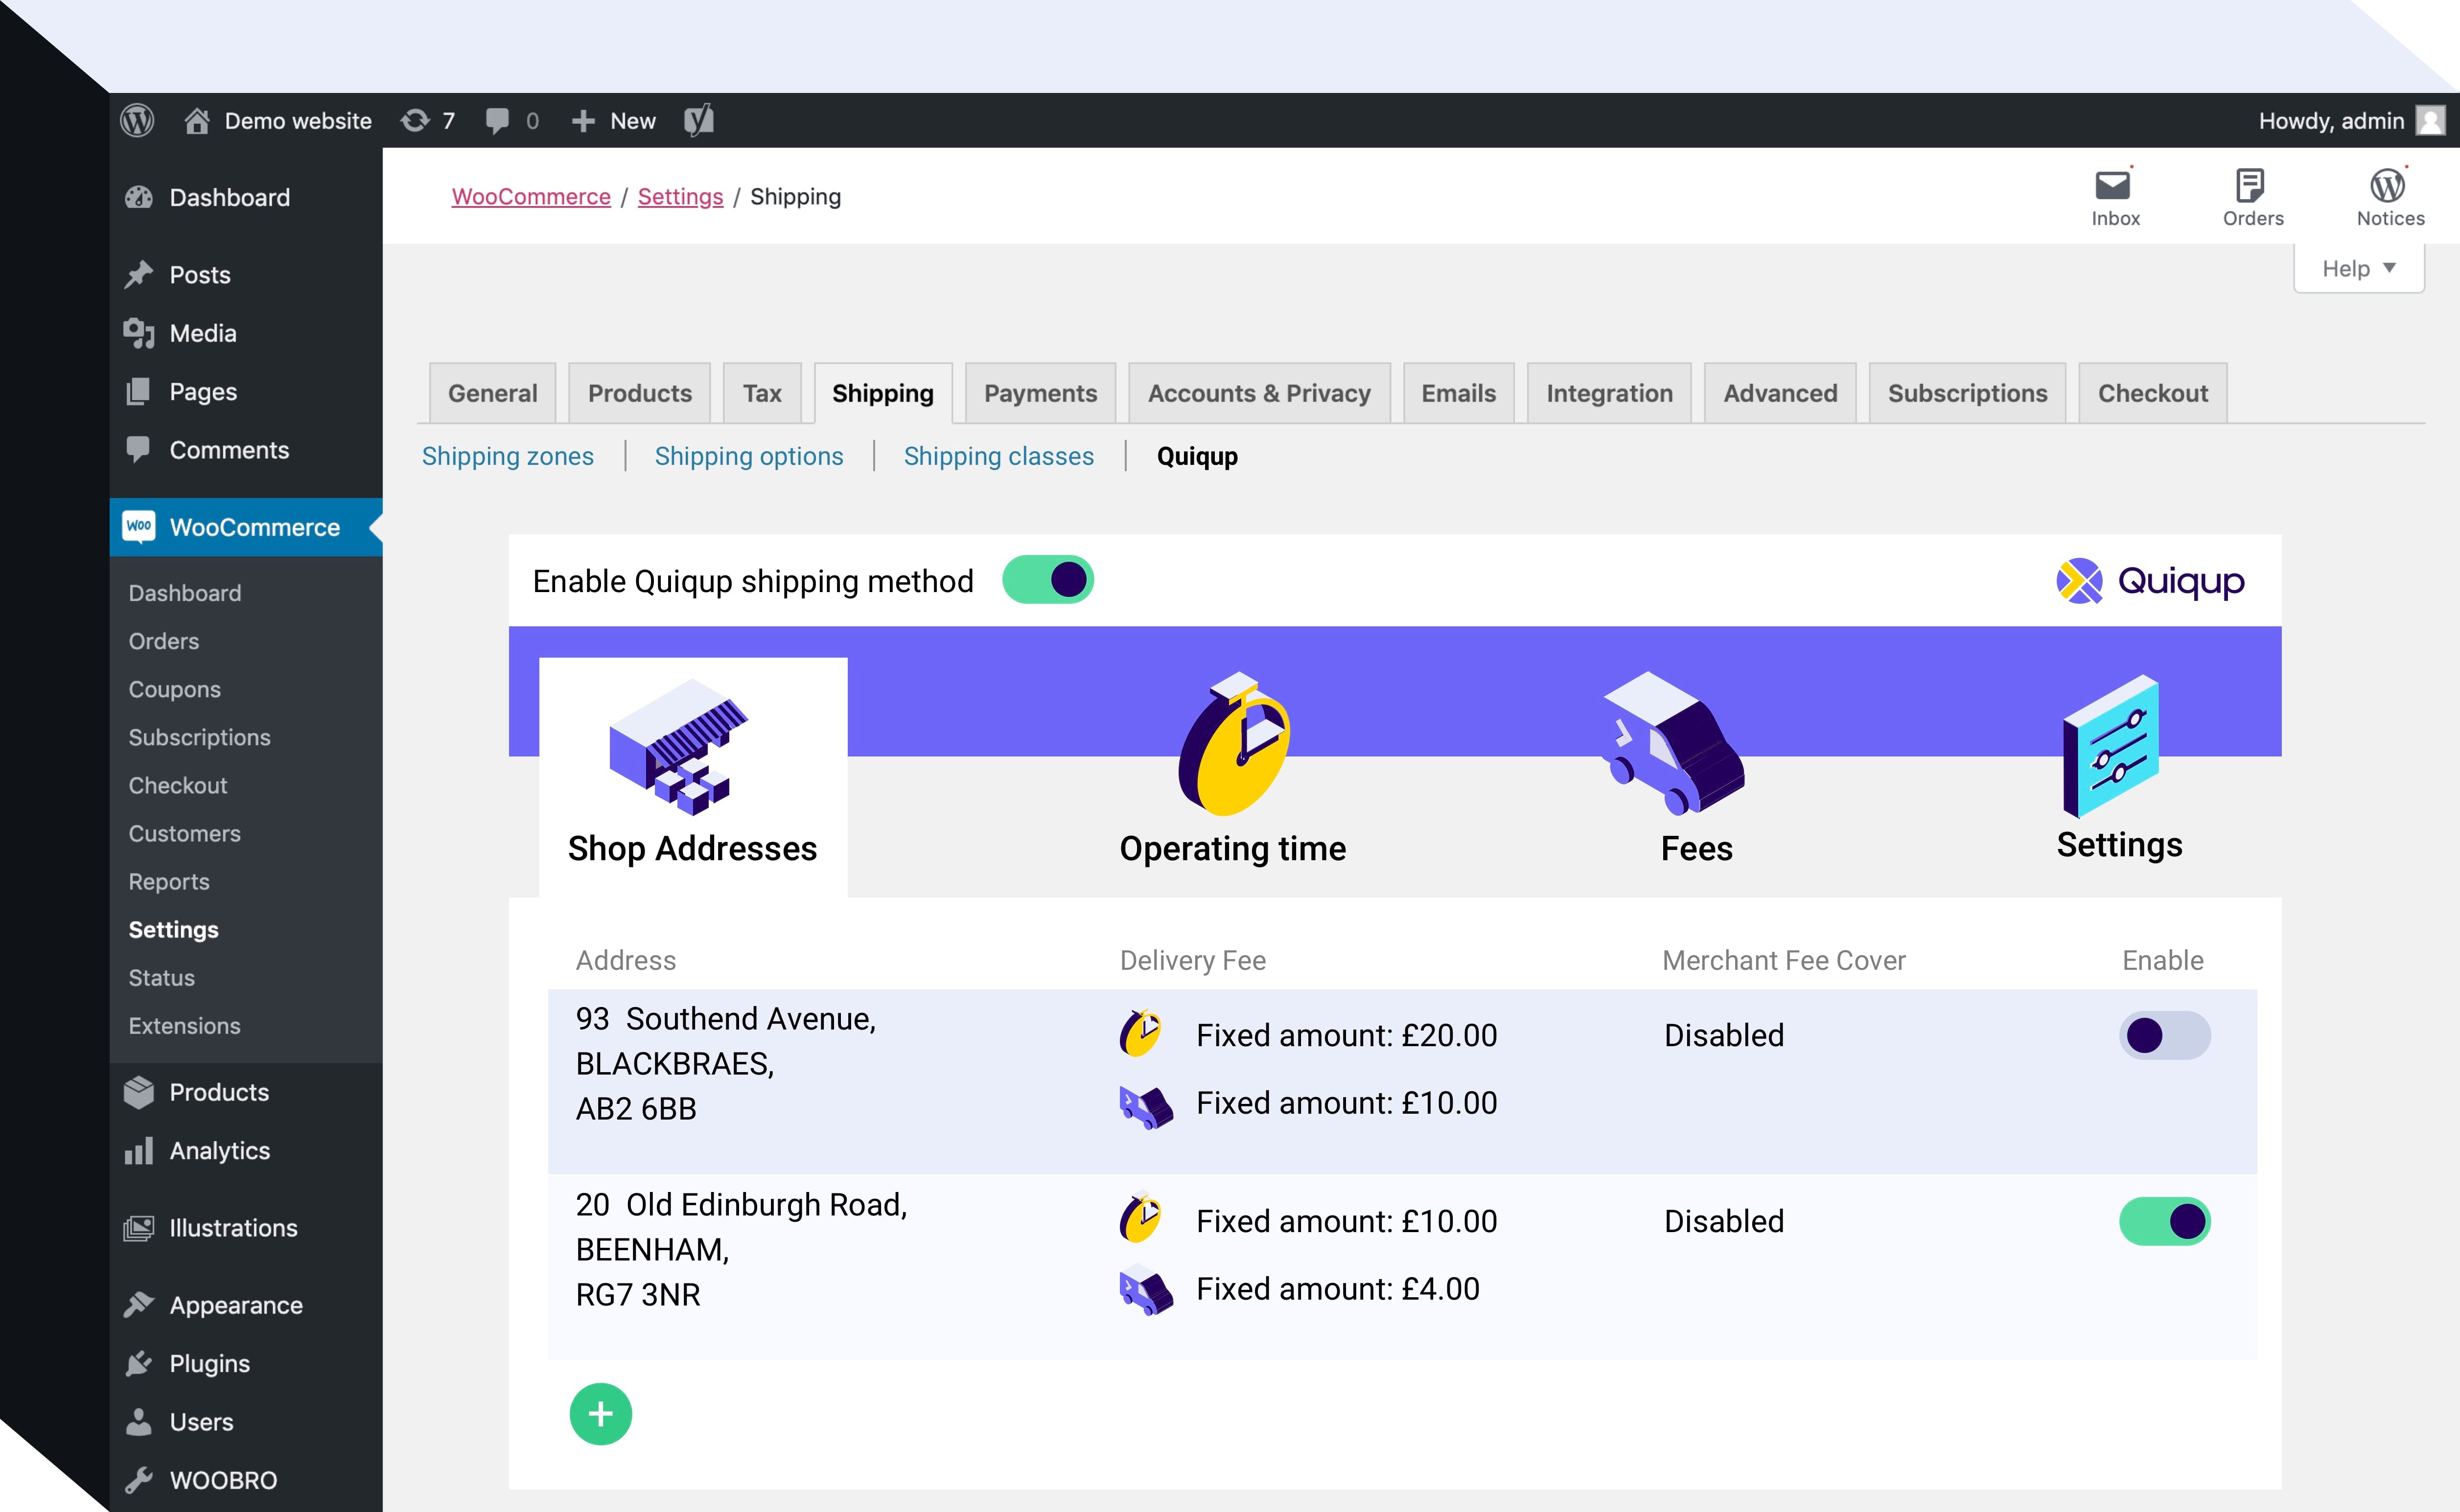Click 'Fixed amount: £4.00' delivery fee
The image size is (2460, 1512).
[x=1338, y=1289]
